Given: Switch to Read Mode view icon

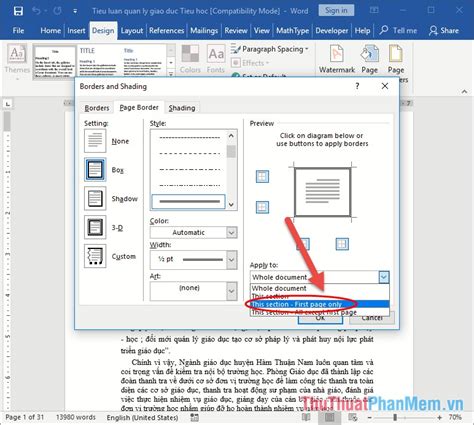Looking at the screenshot, I should point(306,417).
